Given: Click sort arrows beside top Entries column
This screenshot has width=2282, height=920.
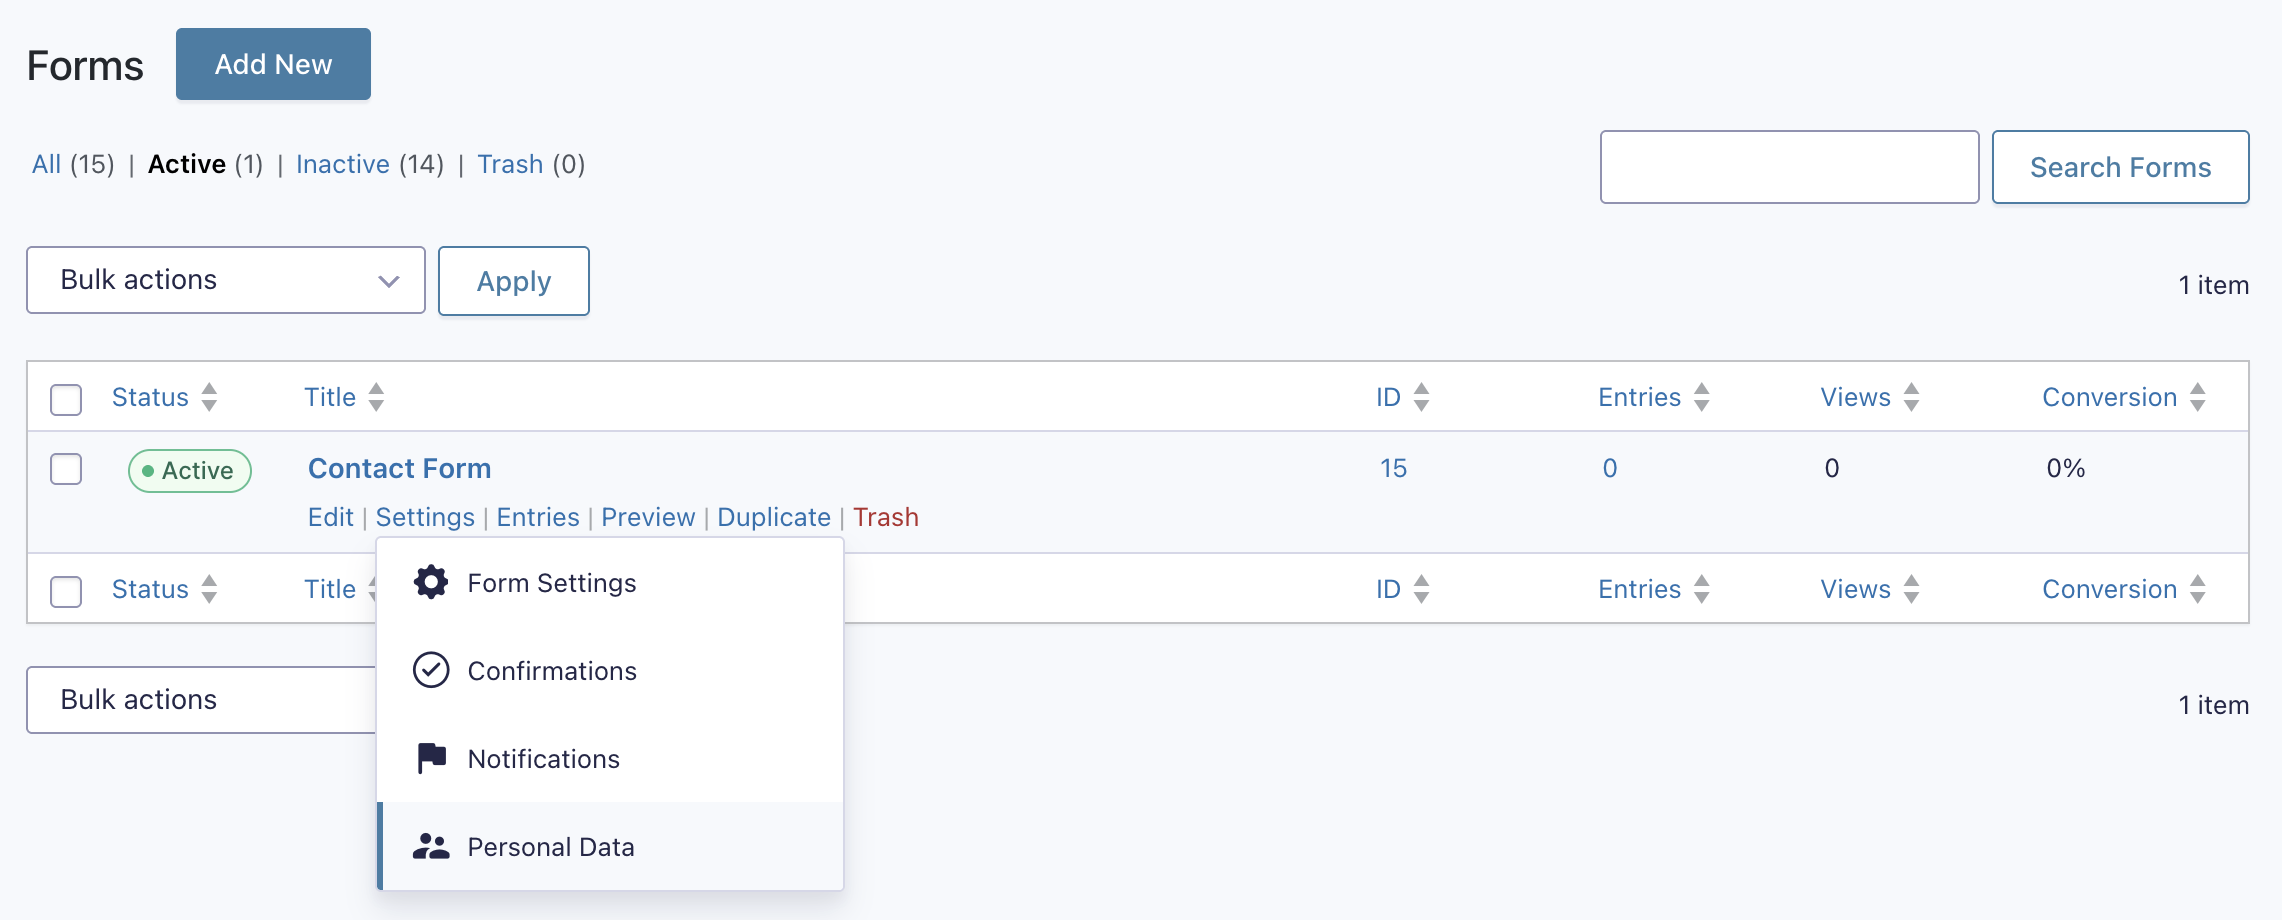Looking at the screenshot, I should point(1702,397).
